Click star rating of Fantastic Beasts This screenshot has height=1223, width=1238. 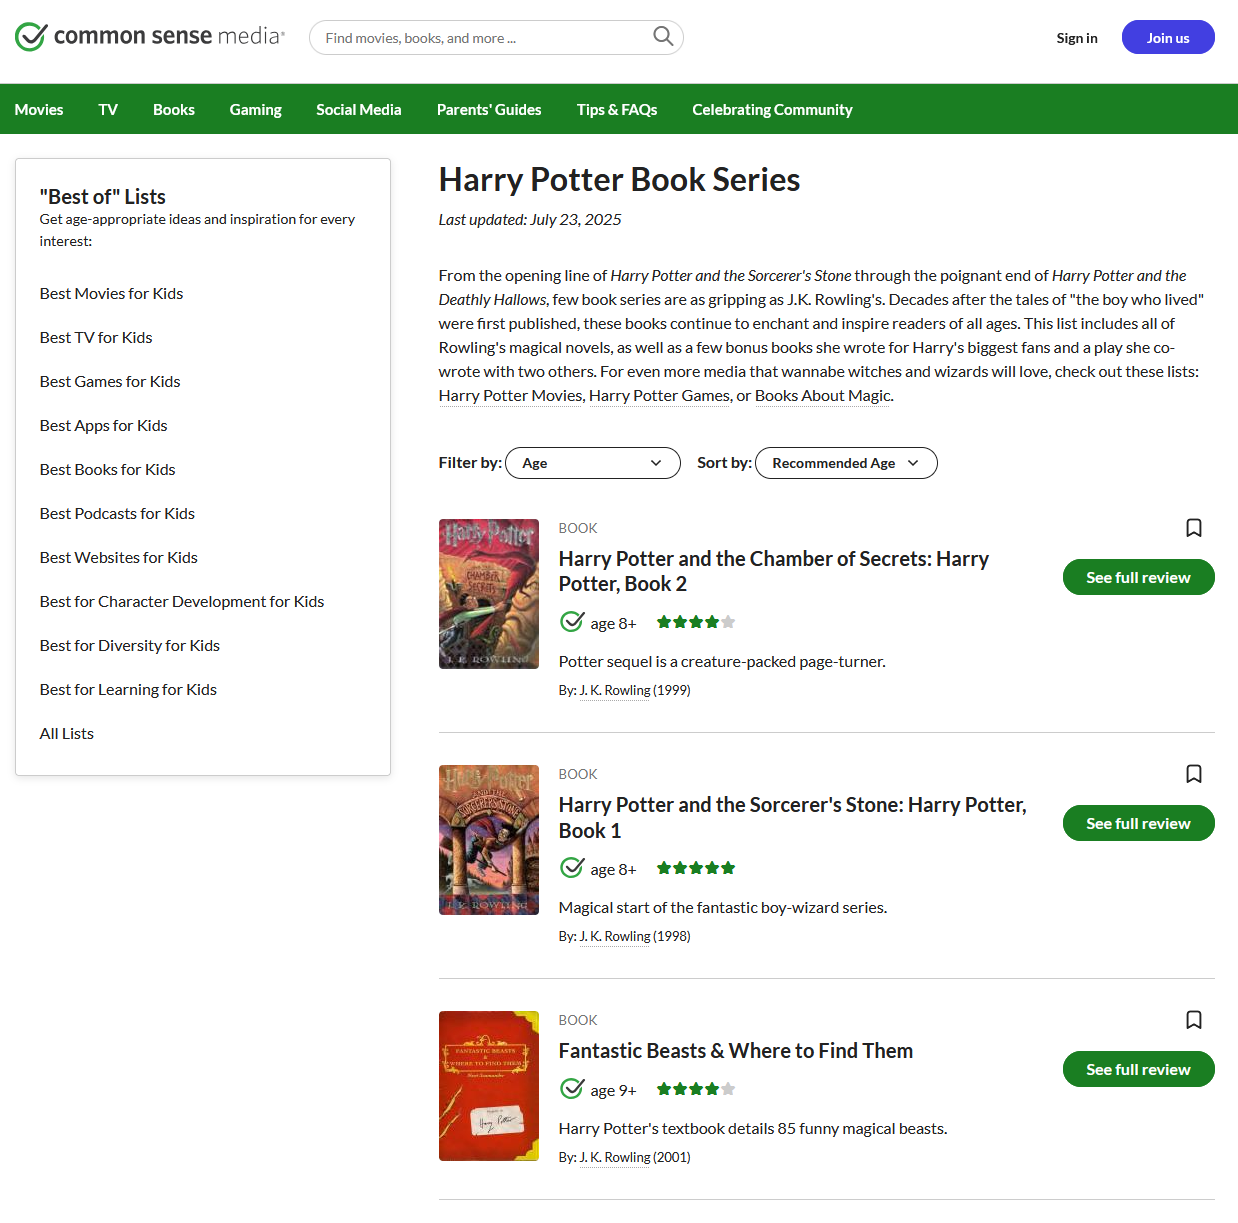coord(696,1089)
